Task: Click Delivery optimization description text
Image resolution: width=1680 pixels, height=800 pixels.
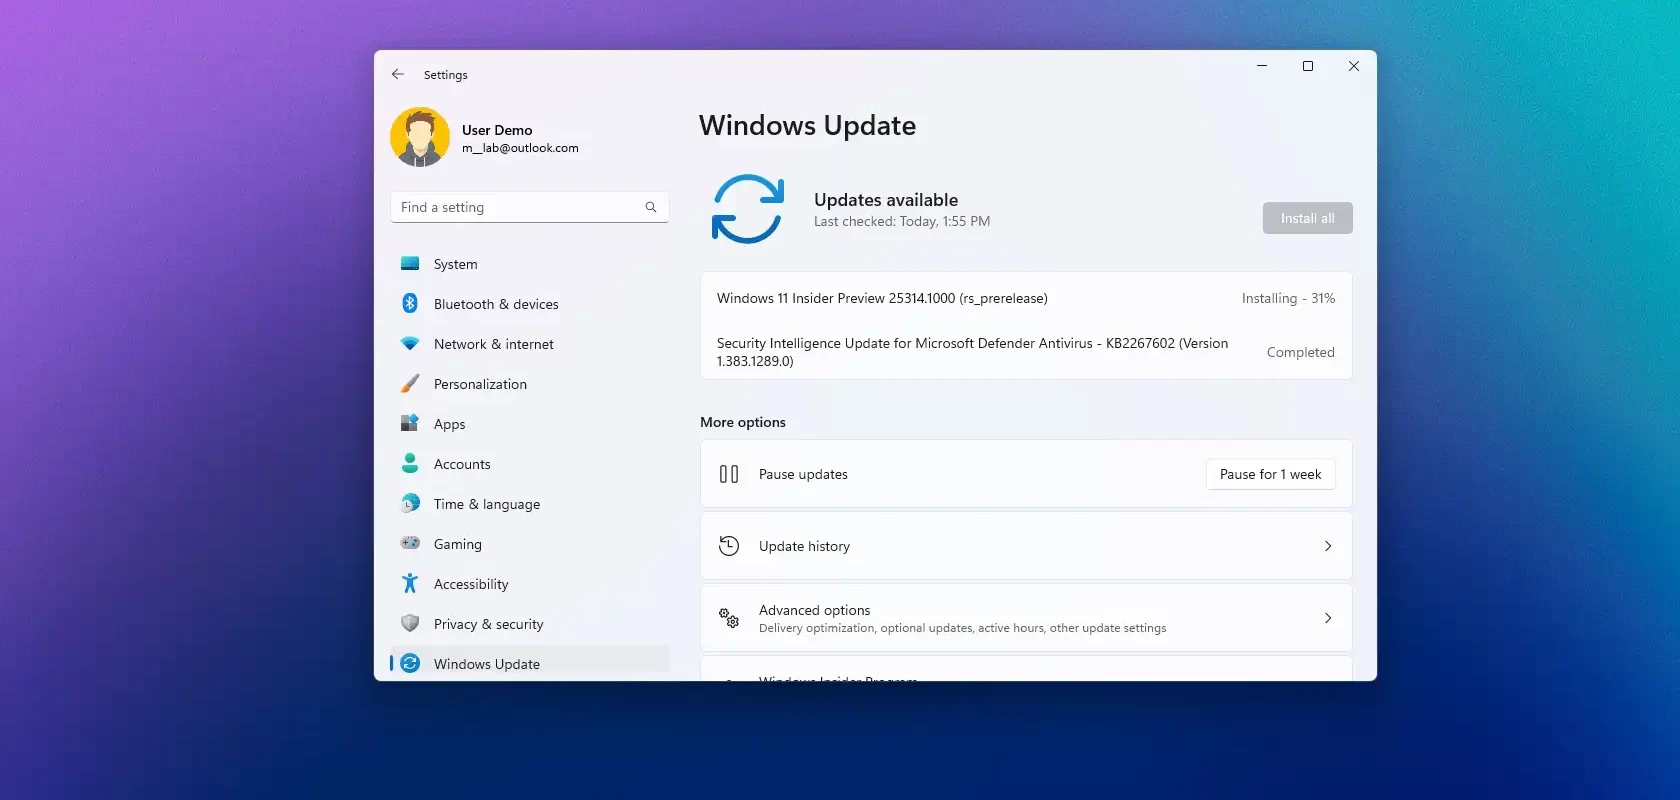Action: 962,628
